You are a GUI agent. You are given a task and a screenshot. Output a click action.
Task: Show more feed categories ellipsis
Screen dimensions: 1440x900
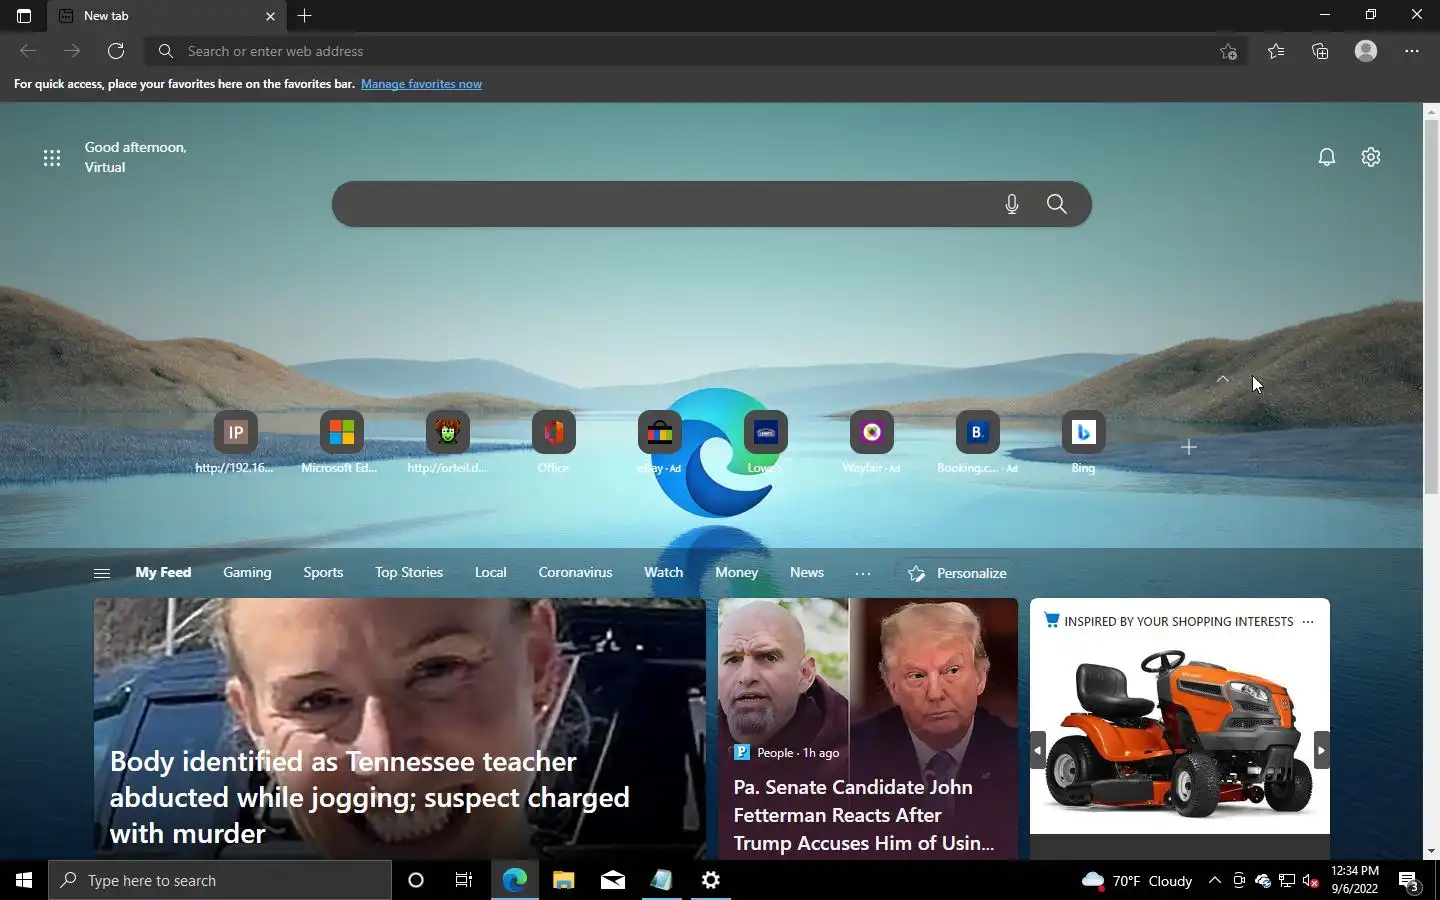(863, 573)
